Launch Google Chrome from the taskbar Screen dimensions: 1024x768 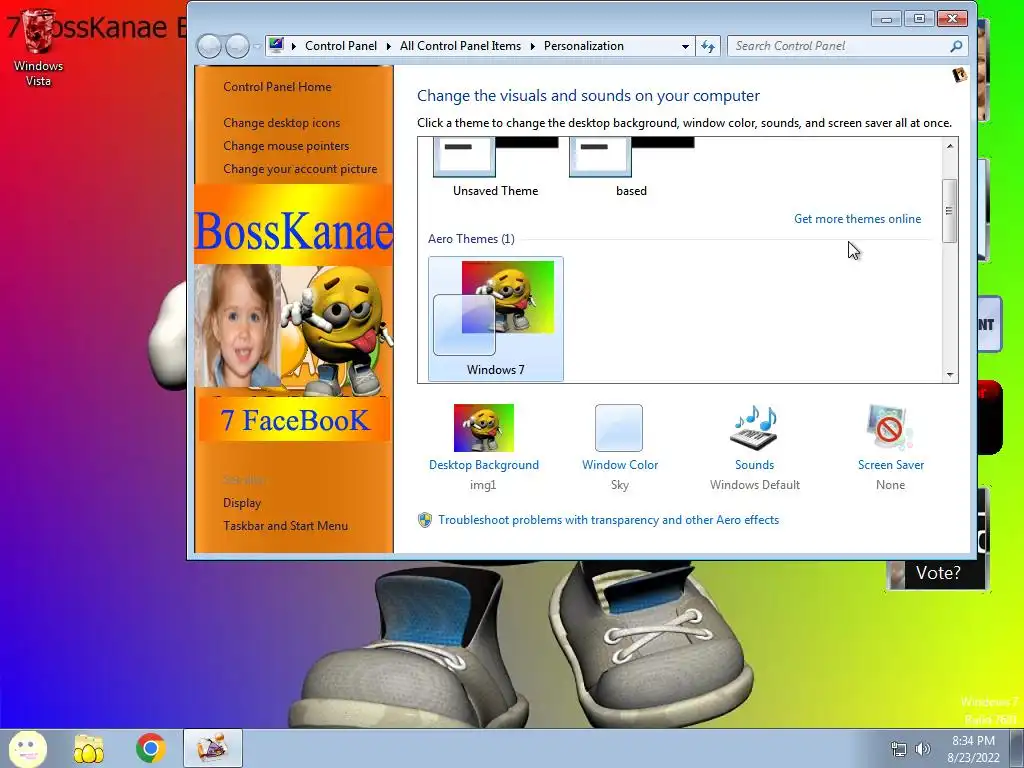coord(150,748)
